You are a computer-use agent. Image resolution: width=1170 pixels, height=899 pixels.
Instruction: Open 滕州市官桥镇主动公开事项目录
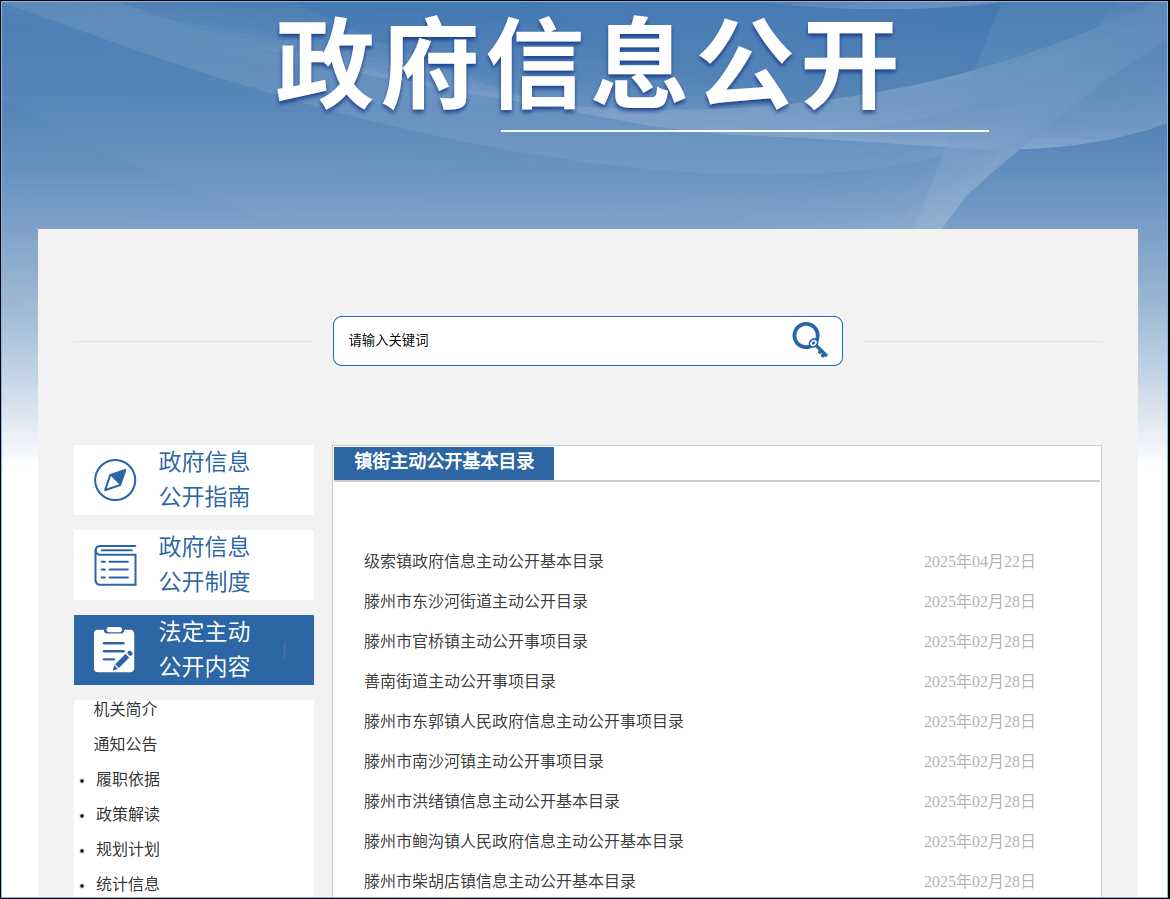[476, 642]
